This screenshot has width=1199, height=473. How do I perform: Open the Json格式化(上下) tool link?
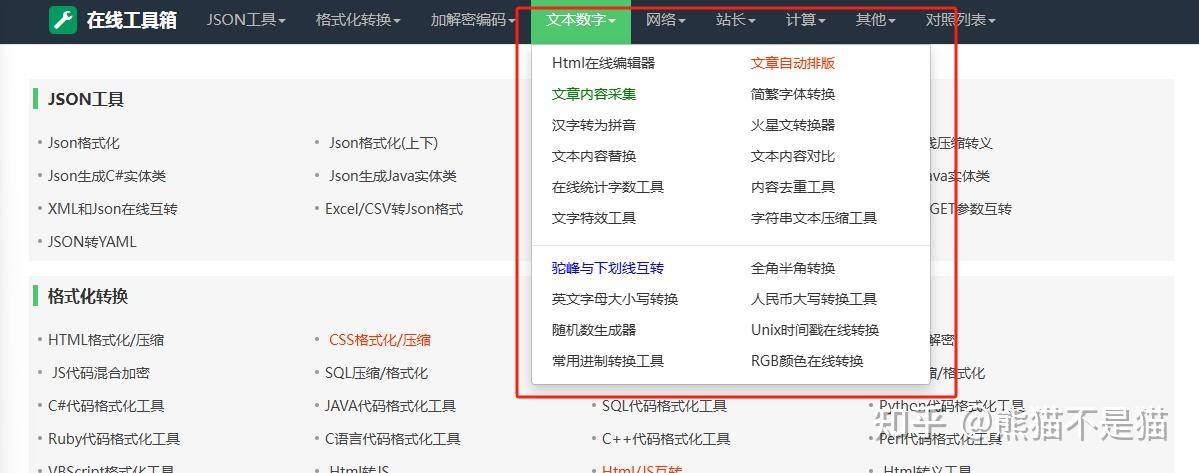(383, 143)
